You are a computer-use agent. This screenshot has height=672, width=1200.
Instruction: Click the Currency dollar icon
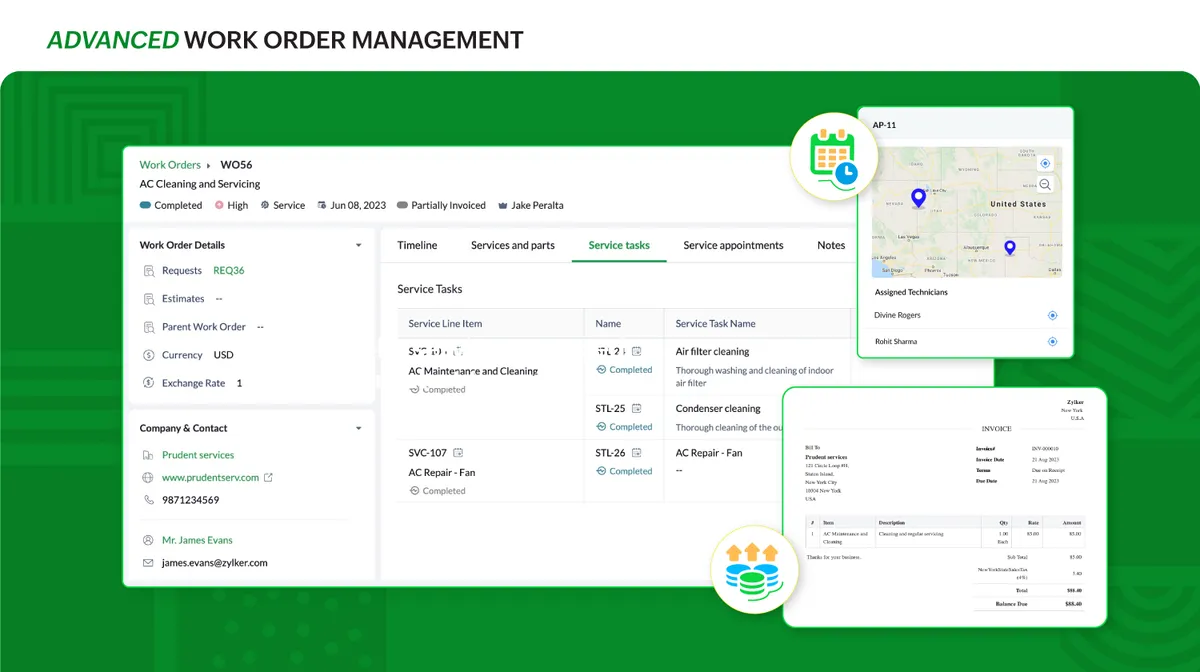(x=149, y=355)
